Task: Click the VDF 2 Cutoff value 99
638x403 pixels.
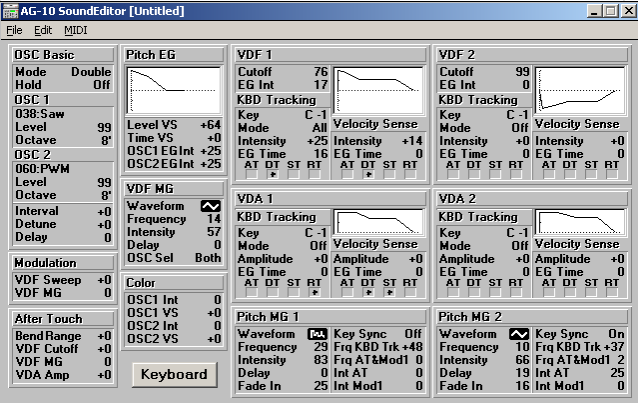Action: (522, 72)
